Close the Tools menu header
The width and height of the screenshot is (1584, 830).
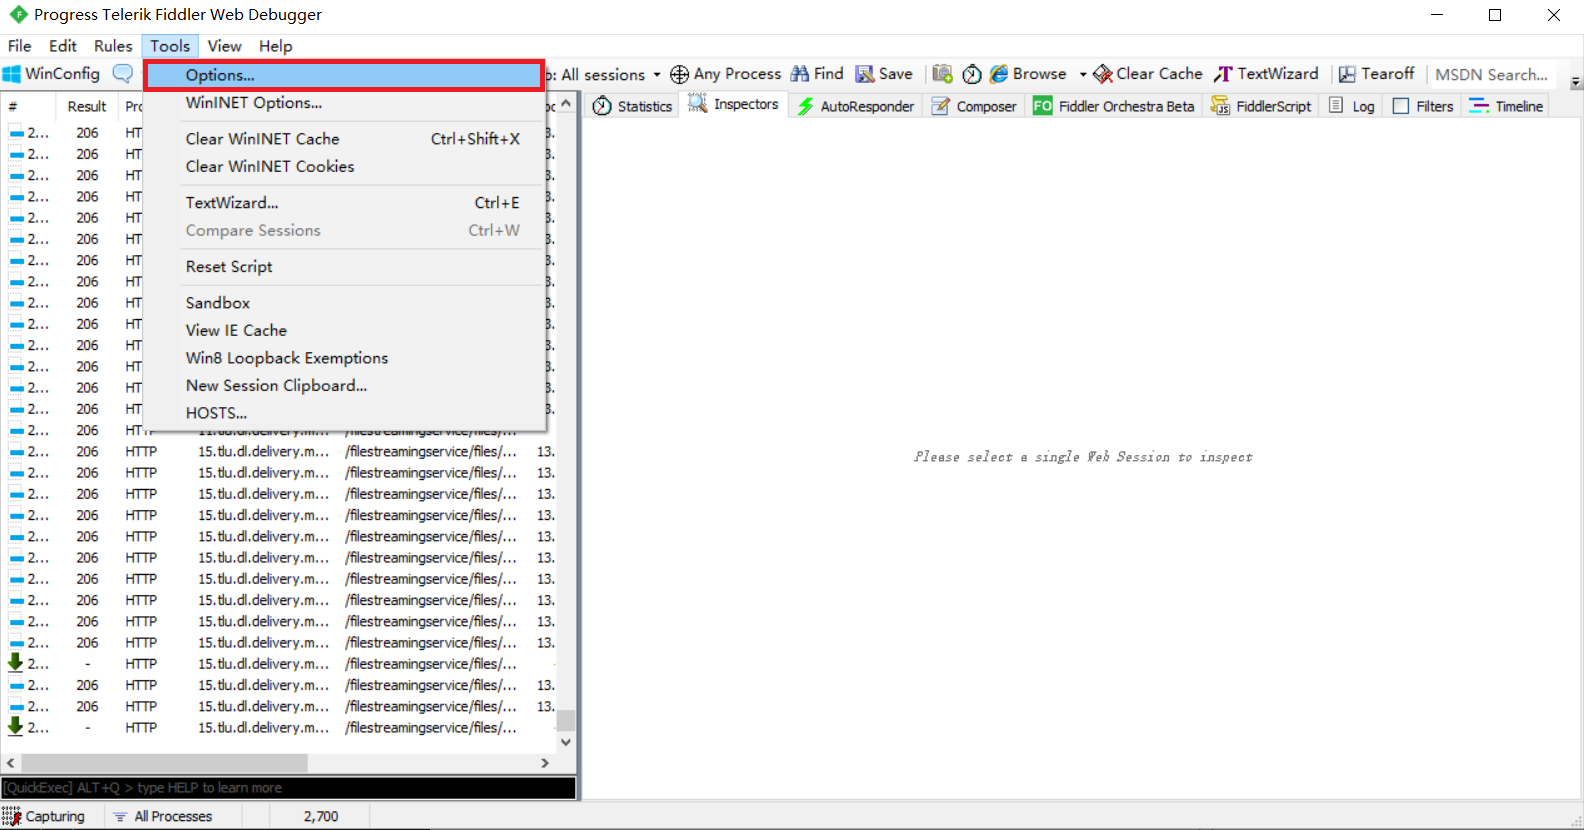(x=170, y=46)
